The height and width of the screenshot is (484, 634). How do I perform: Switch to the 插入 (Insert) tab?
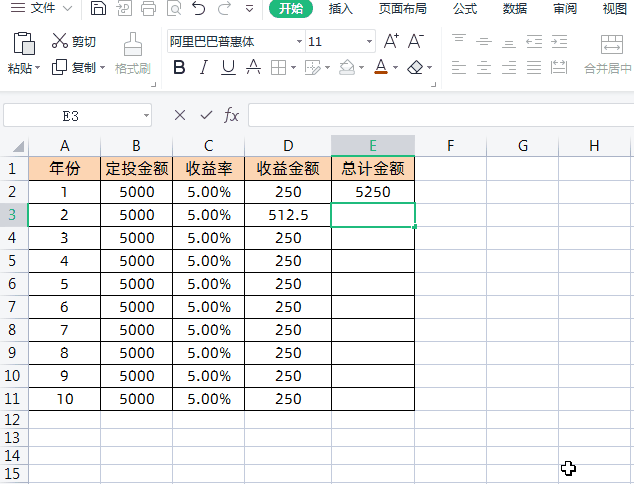coord(342,9)
